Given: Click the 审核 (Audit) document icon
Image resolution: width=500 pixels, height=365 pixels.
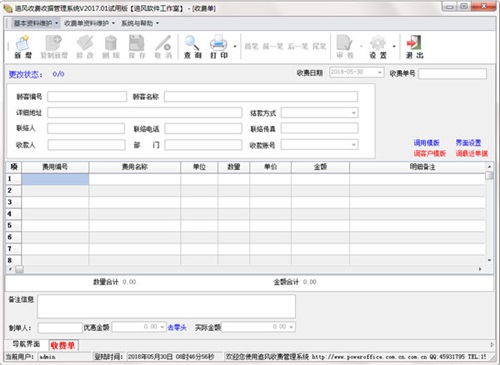Looking at the screenshot, I should pyautogui.click(x=345, y=47).
